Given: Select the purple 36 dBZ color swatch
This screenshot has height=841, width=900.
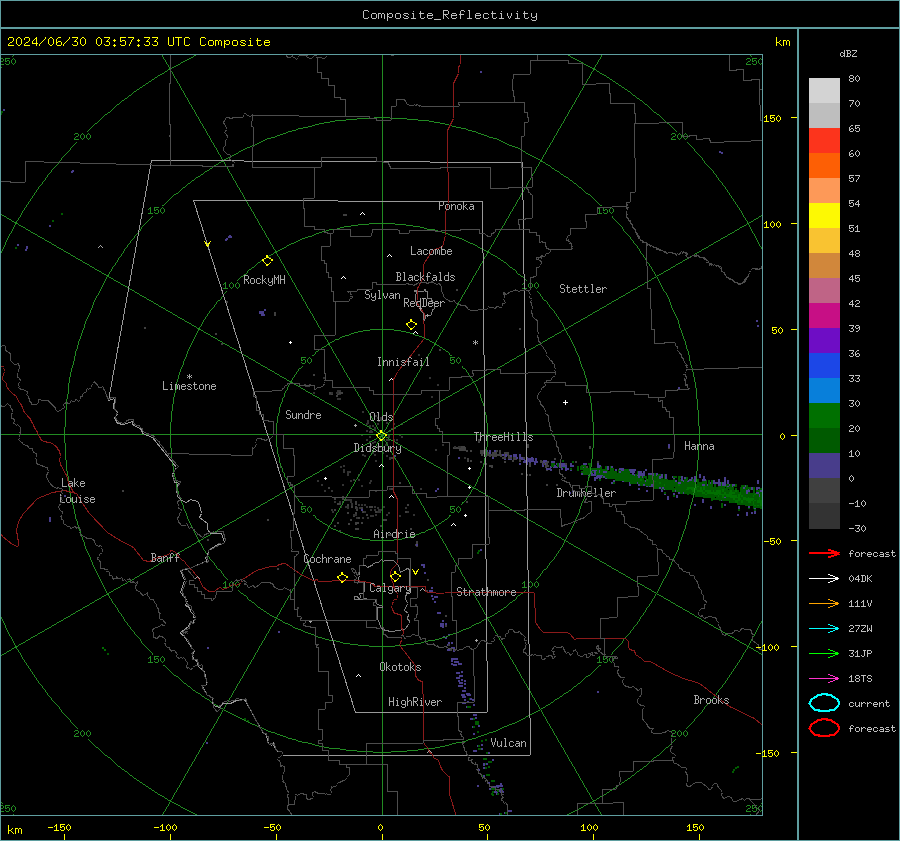Looking at the screenshot, I should click(x=824, y=340).
